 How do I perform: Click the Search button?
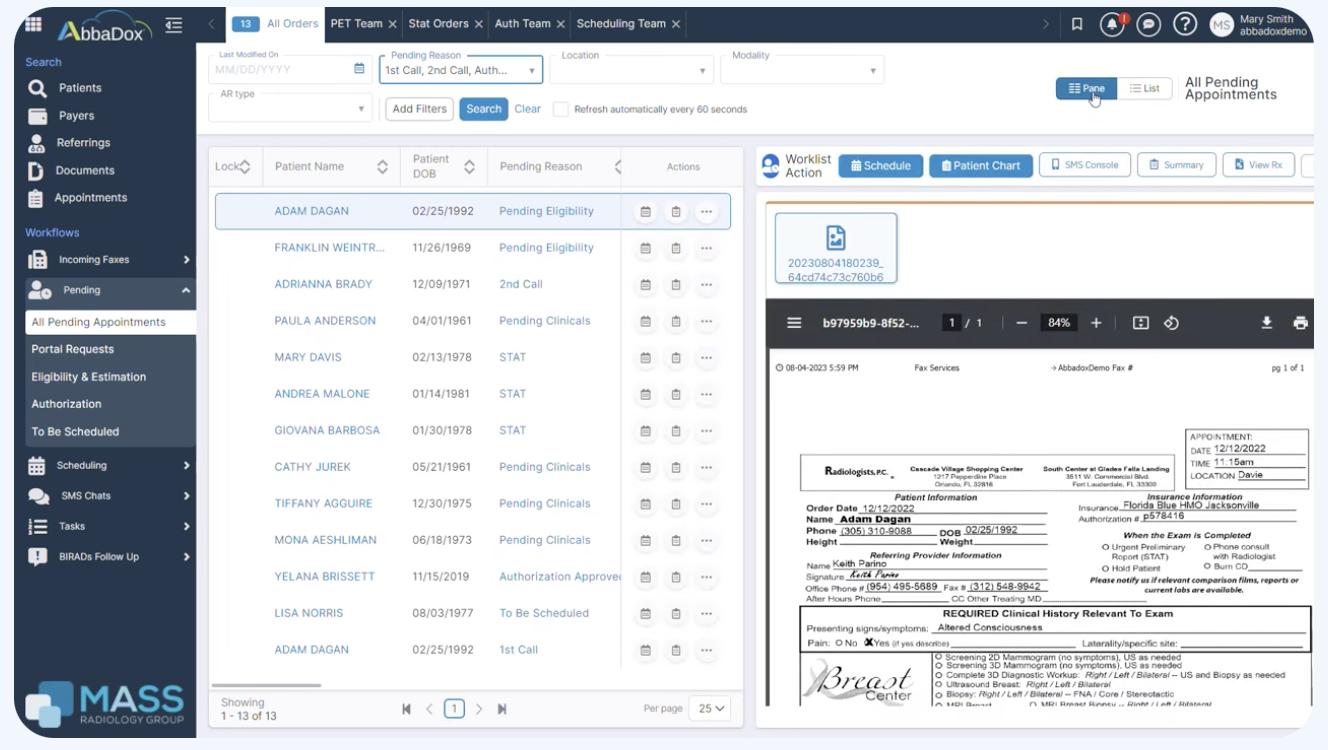483,109
